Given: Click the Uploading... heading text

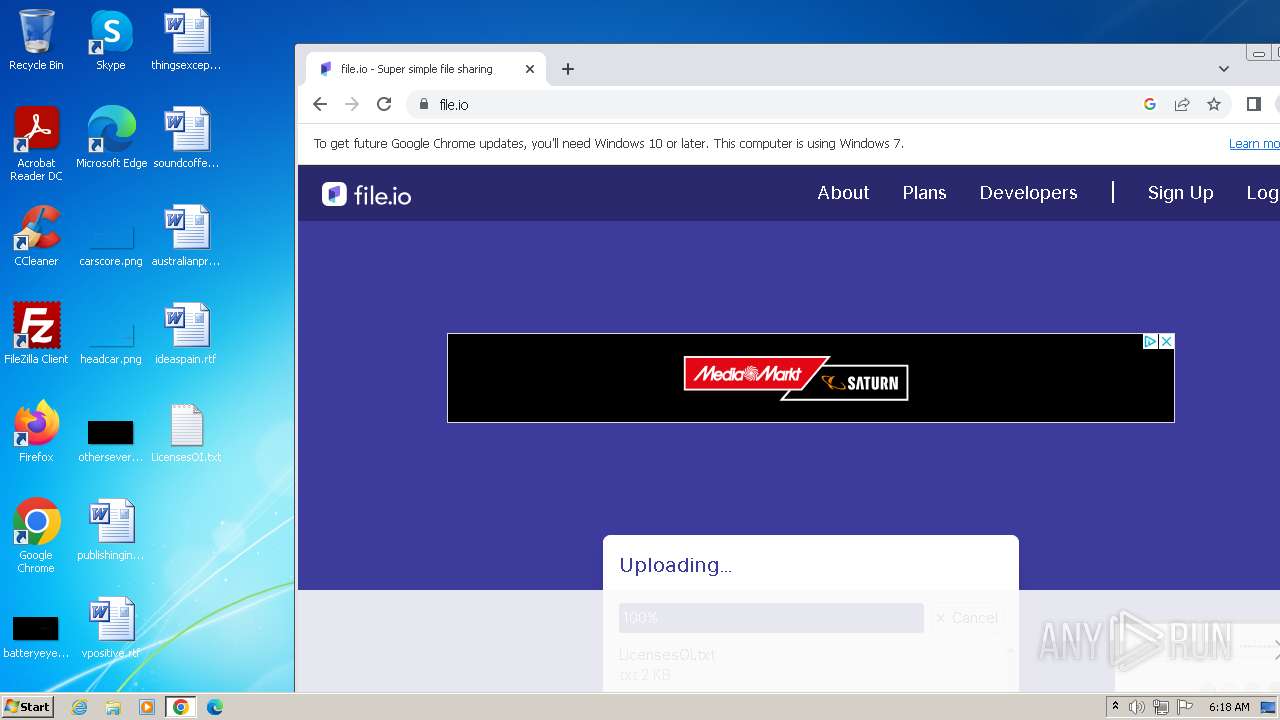Looking at the screenshot, I should point(675,565).
